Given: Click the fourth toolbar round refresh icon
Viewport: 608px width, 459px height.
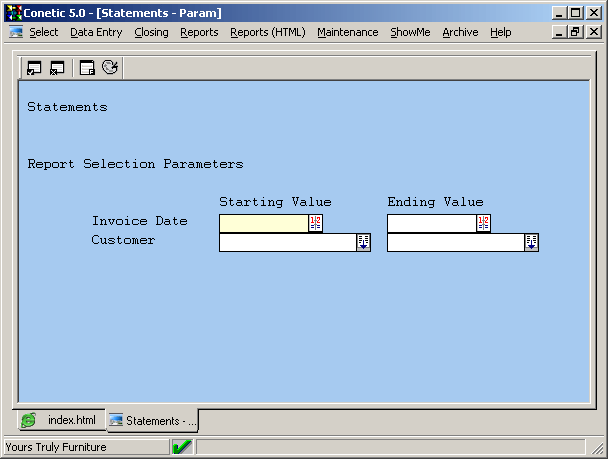Looking at the screenshot, I should tap(110, 68).
